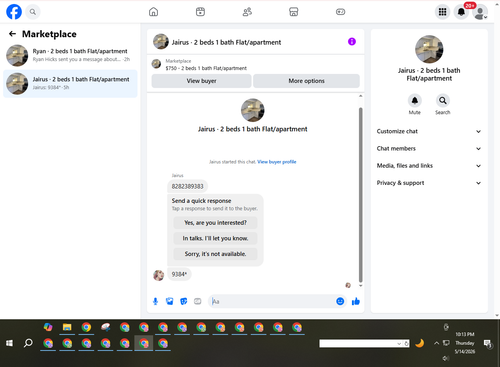Image resolution: width=500 pixels, height=367 pixels.
Task: Click the chat scroll up arrow
Action: [360, 96]
